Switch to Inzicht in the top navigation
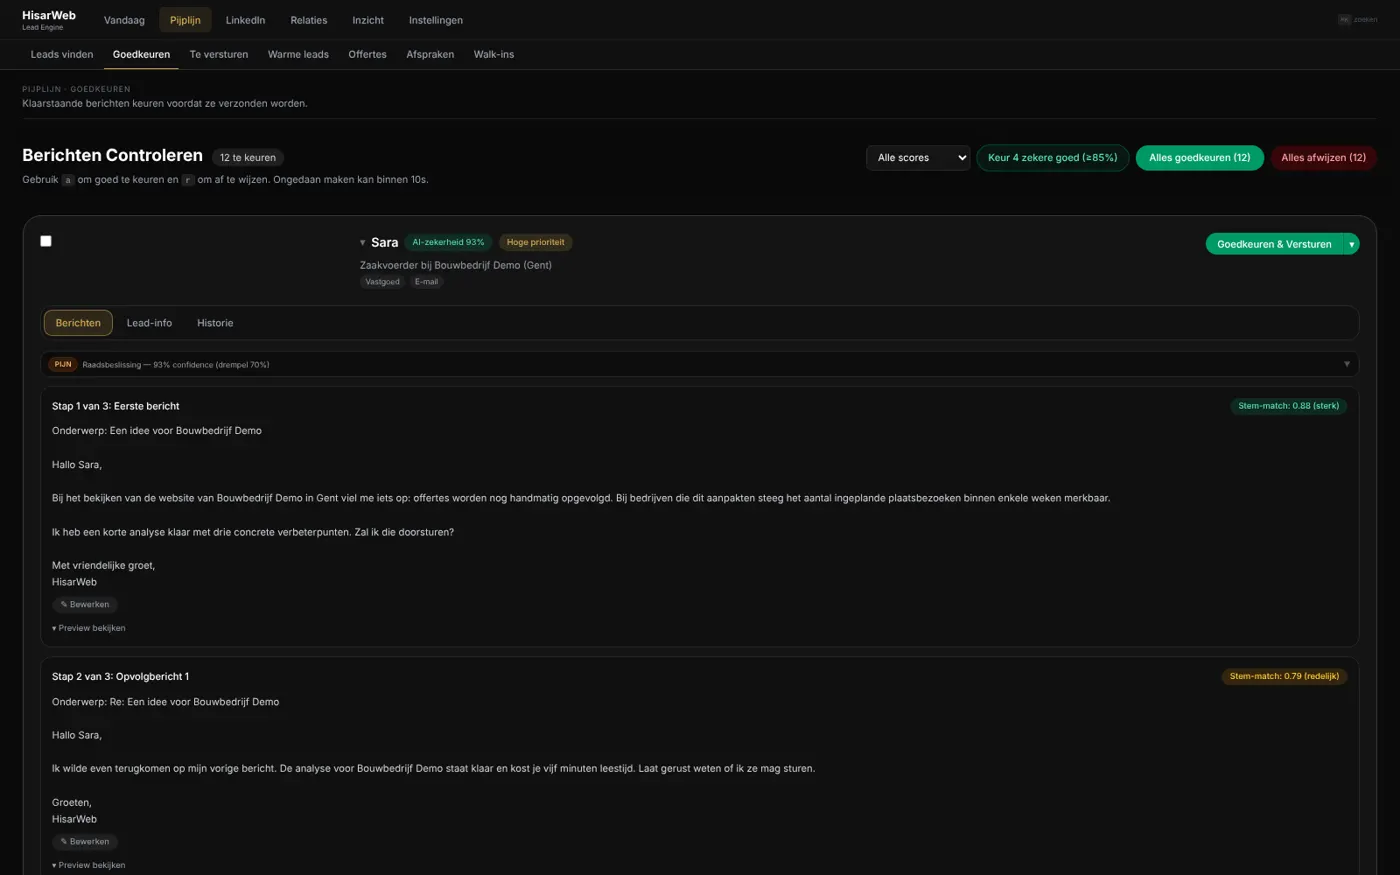 point(368,20)
